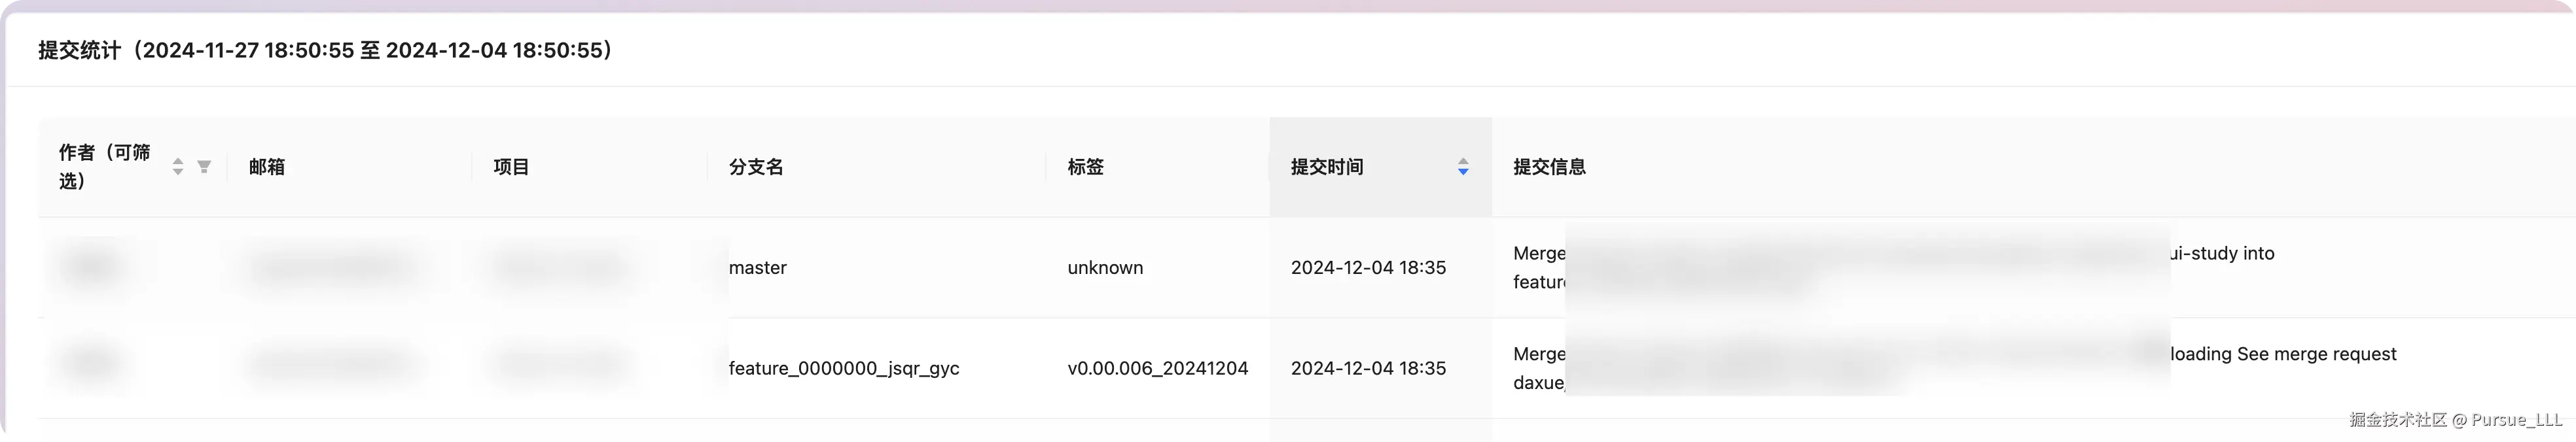Click the v0.00.006_20241204 tag cell

pos(1157,368)
